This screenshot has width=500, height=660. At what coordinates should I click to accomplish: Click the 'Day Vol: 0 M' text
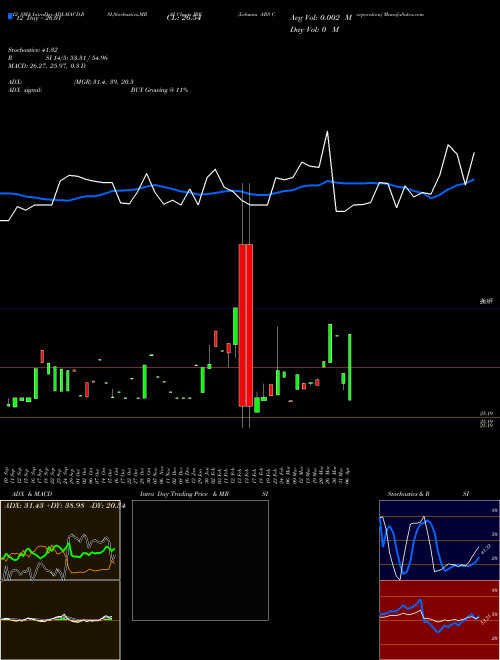coord(314,30)
